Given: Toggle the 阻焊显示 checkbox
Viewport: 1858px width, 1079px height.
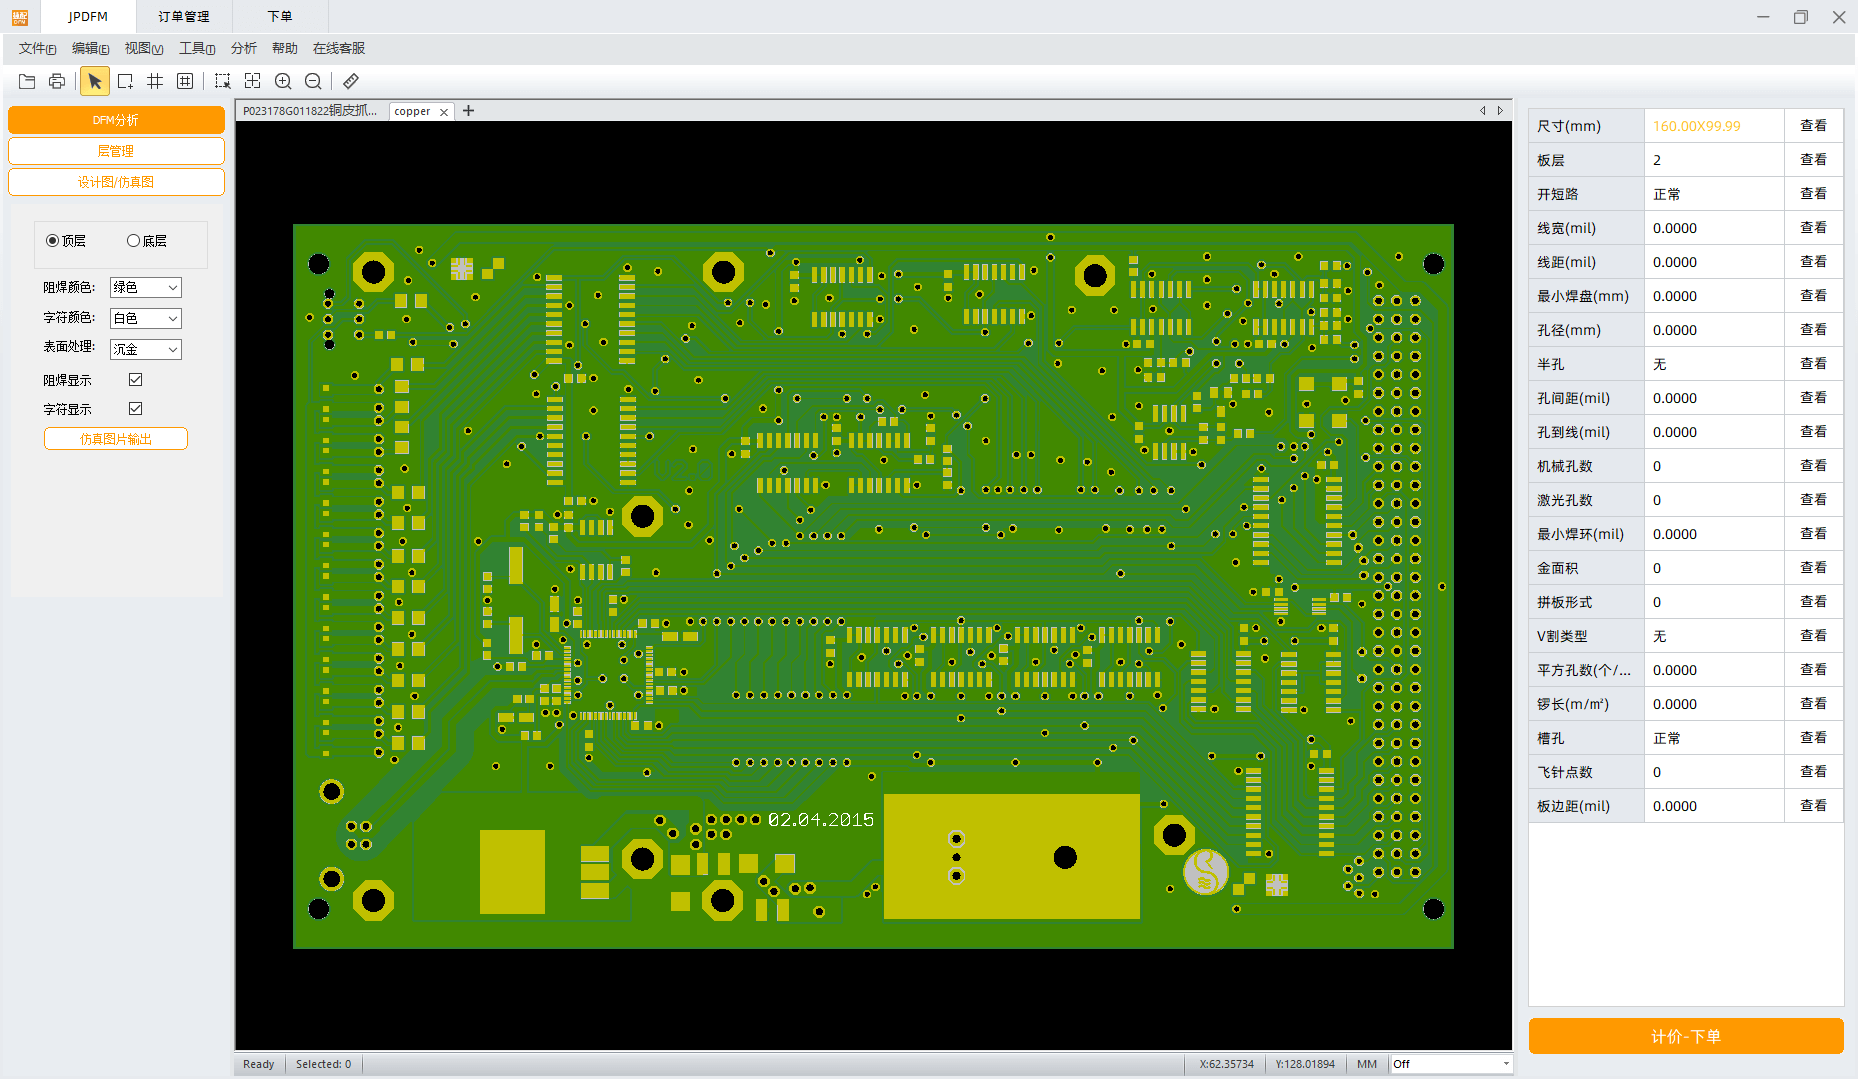Looking at the screenshot, I should 136,380.
